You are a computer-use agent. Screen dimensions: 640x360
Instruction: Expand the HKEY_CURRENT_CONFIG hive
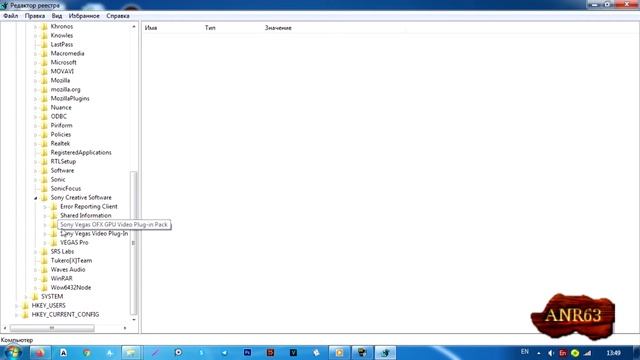(16, 315)
